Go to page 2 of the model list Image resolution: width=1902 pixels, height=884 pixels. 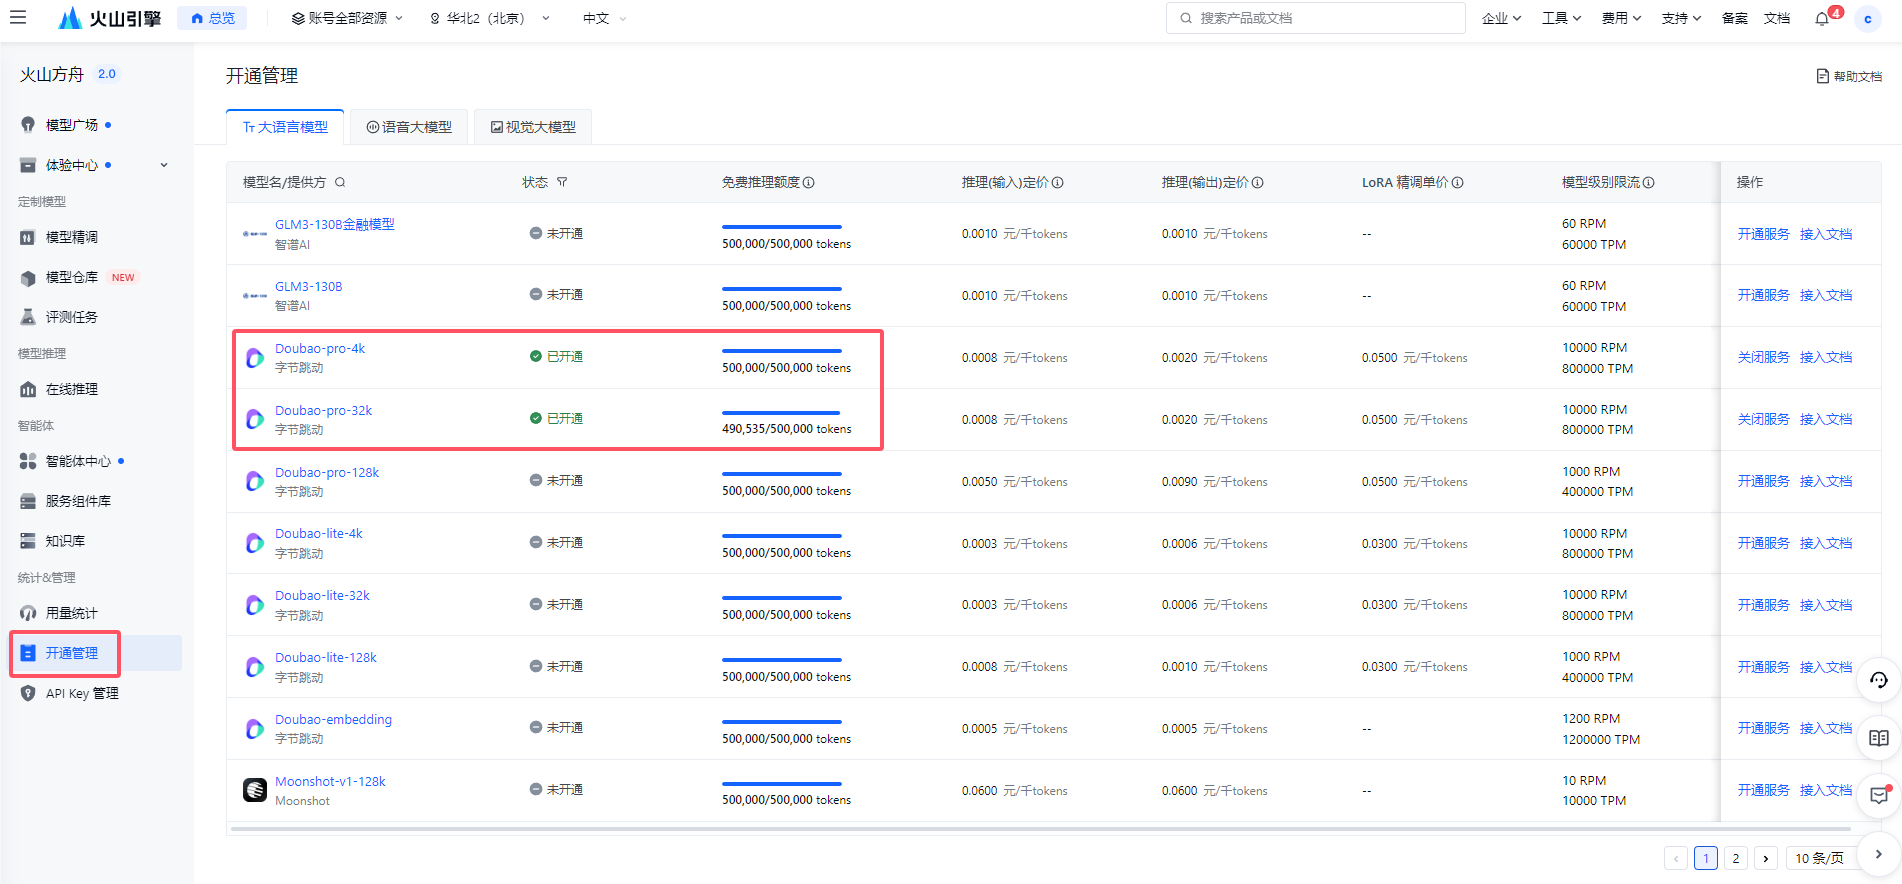click(1736, 858)
